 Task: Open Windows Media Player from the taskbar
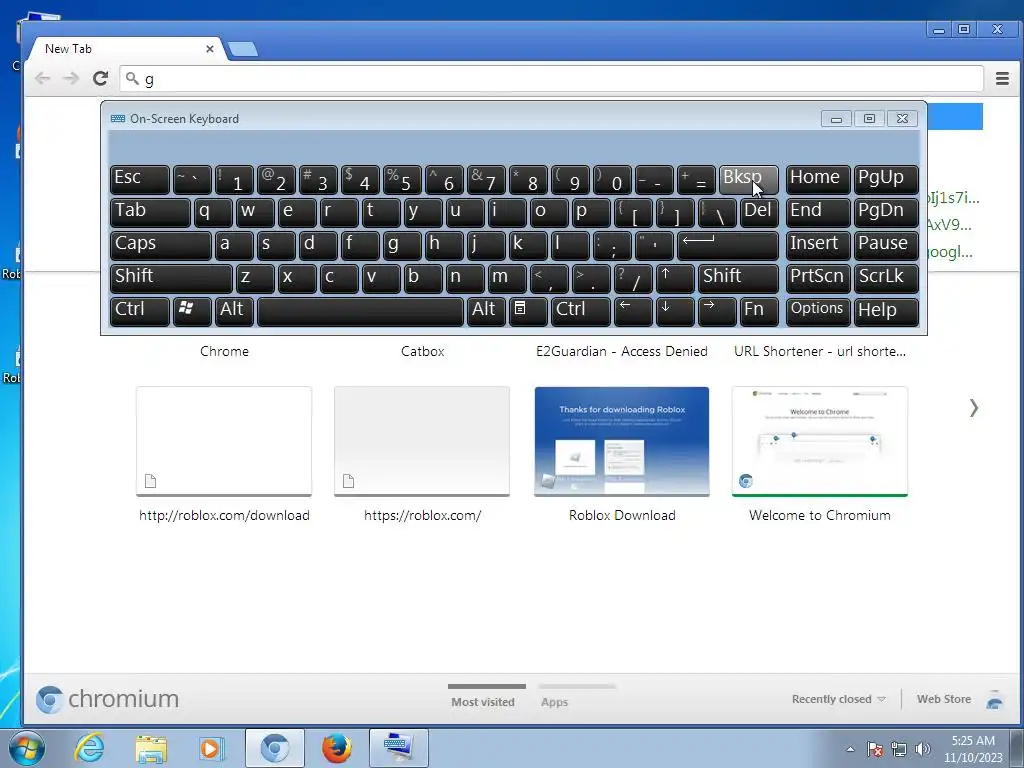[x=212, y=748]
